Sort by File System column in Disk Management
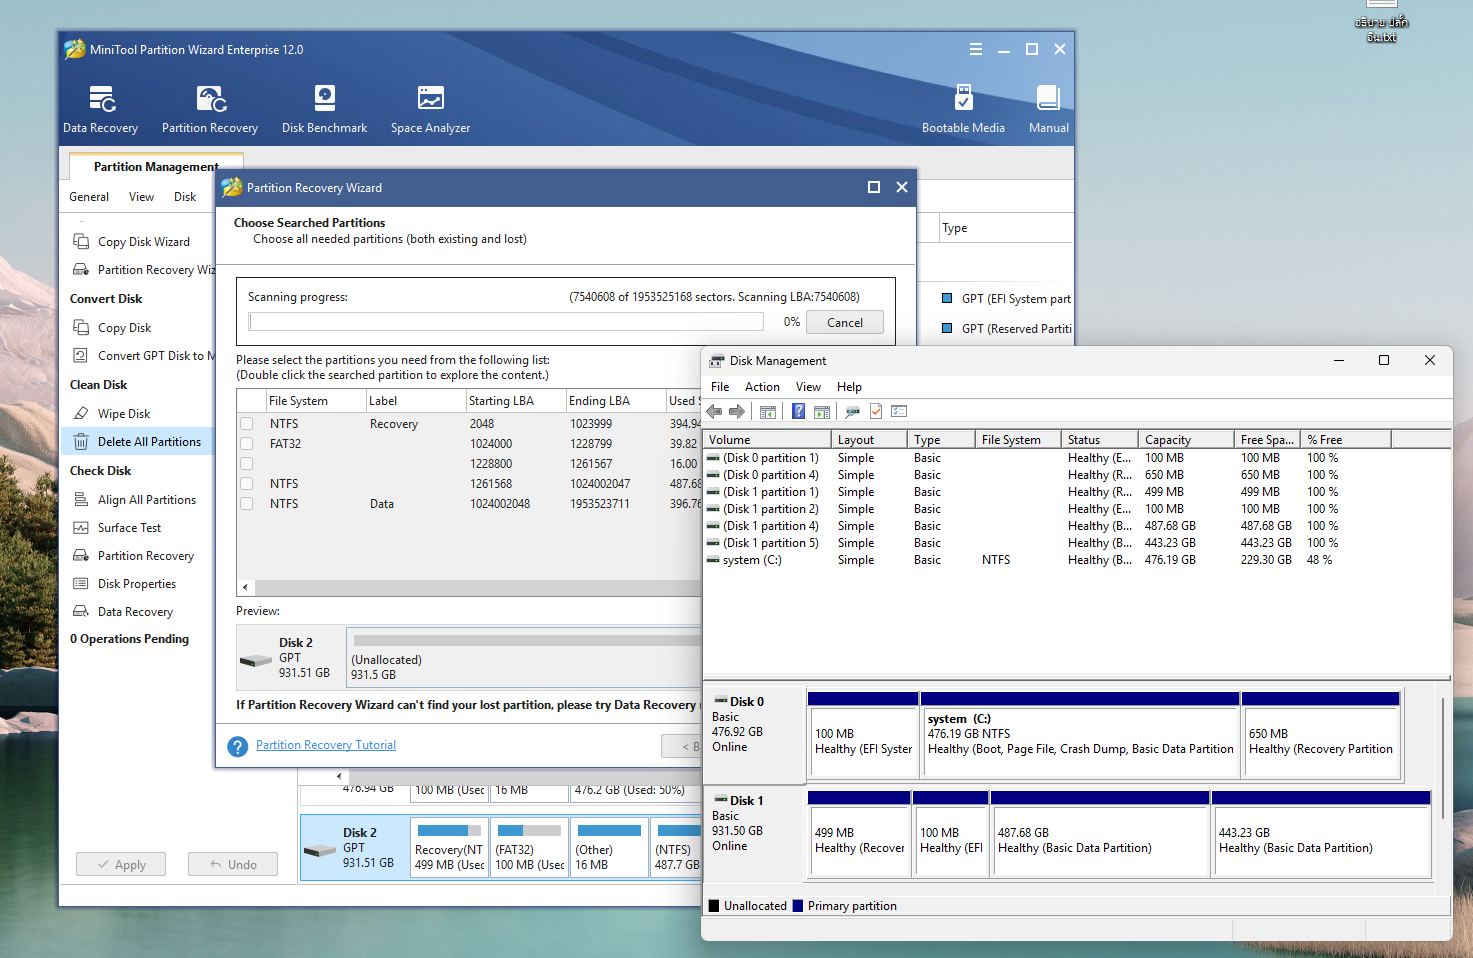 (x=1018, y=440)
